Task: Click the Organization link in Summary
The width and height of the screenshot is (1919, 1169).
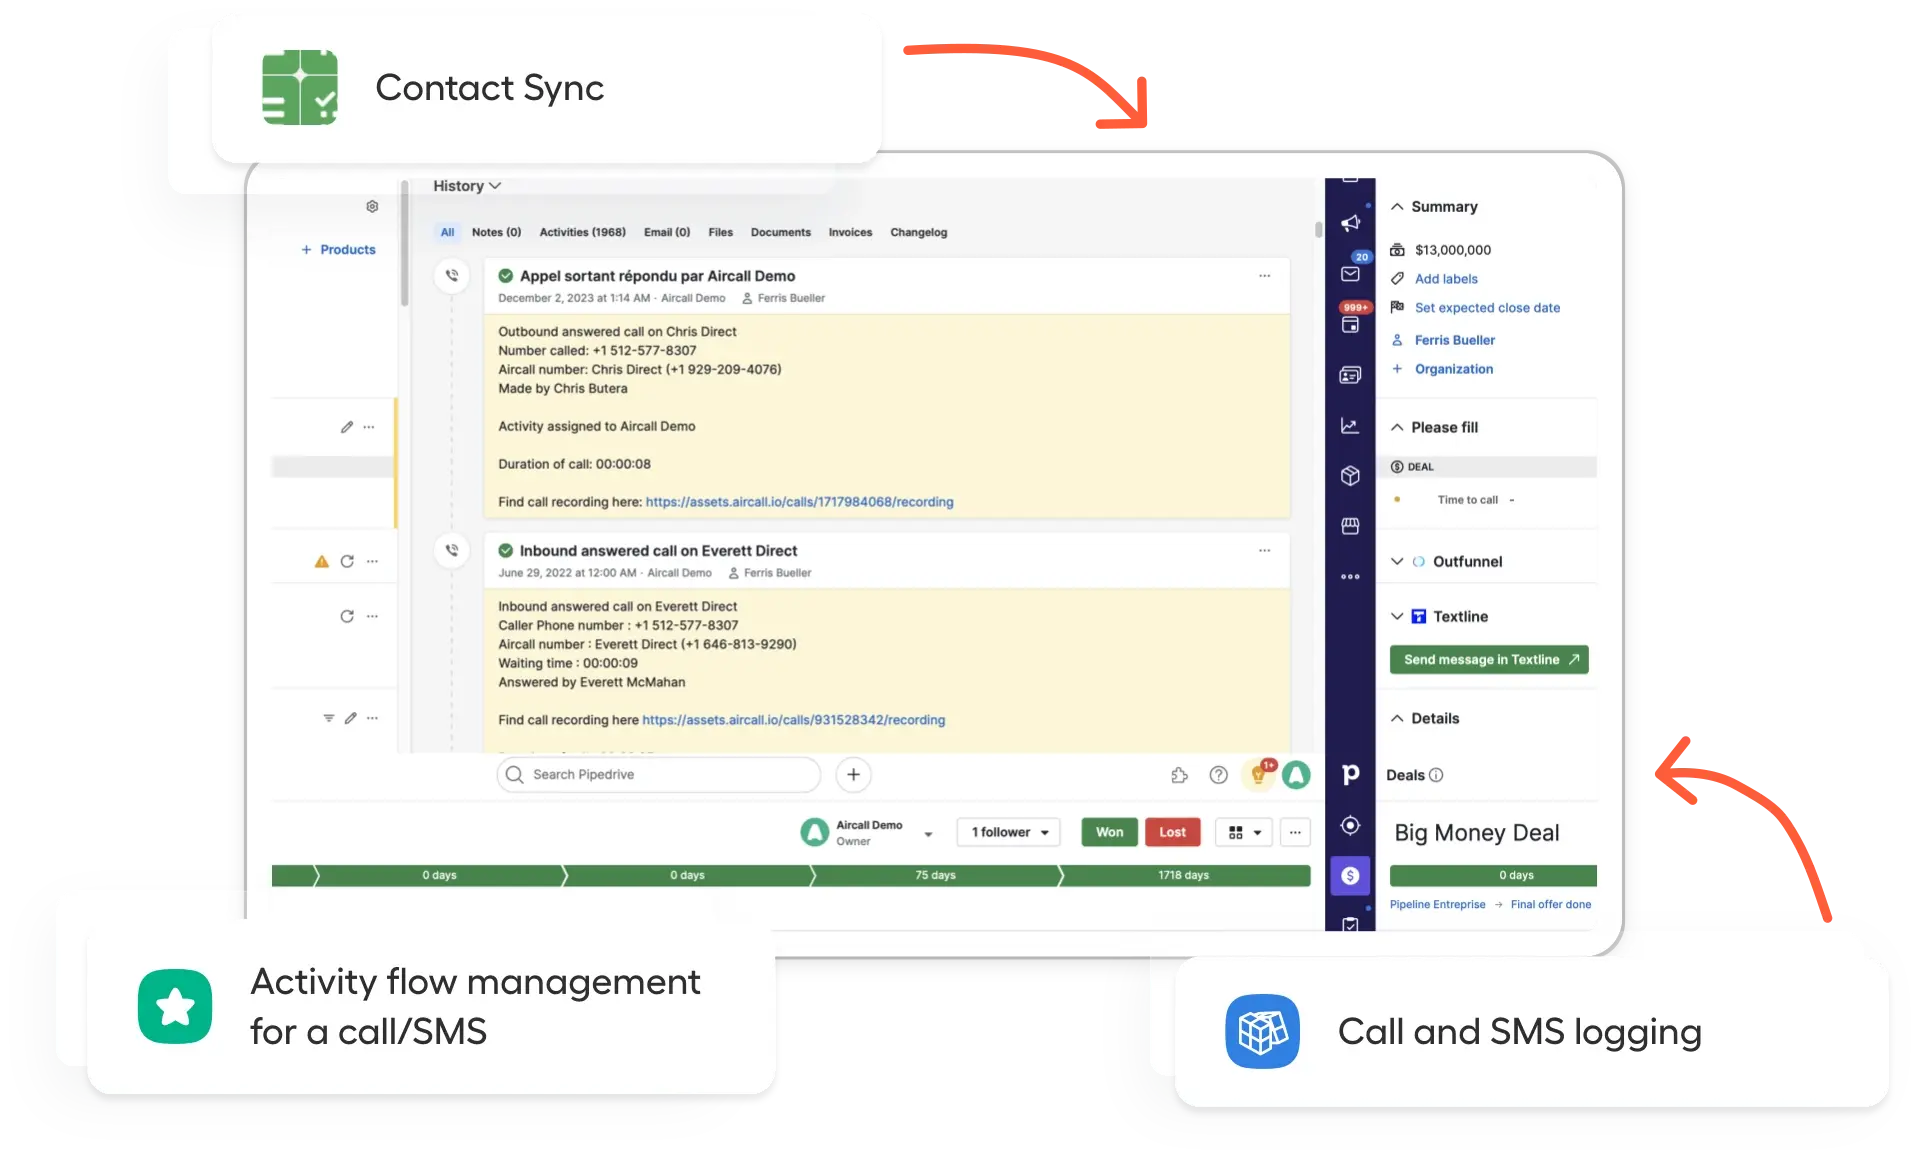Action: 1454,369
